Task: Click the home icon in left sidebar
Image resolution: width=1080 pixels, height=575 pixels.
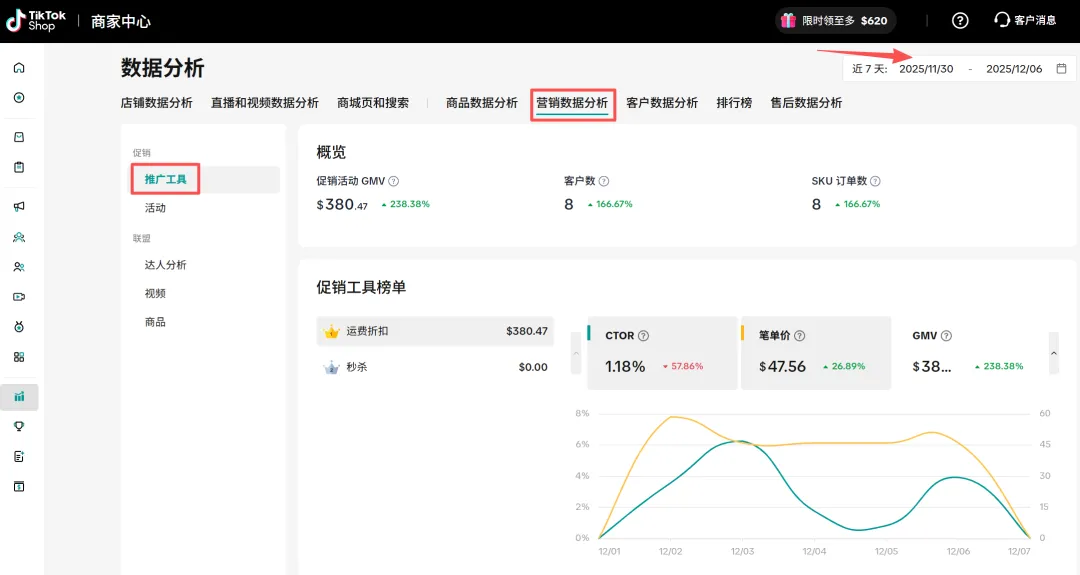Action: click(19, 68)
